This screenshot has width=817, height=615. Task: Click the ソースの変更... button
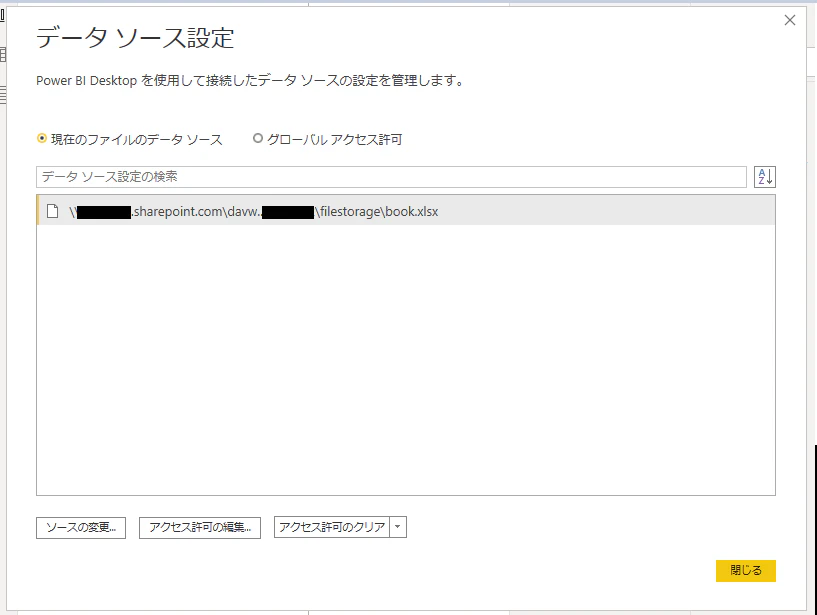(x=81, y=527)
